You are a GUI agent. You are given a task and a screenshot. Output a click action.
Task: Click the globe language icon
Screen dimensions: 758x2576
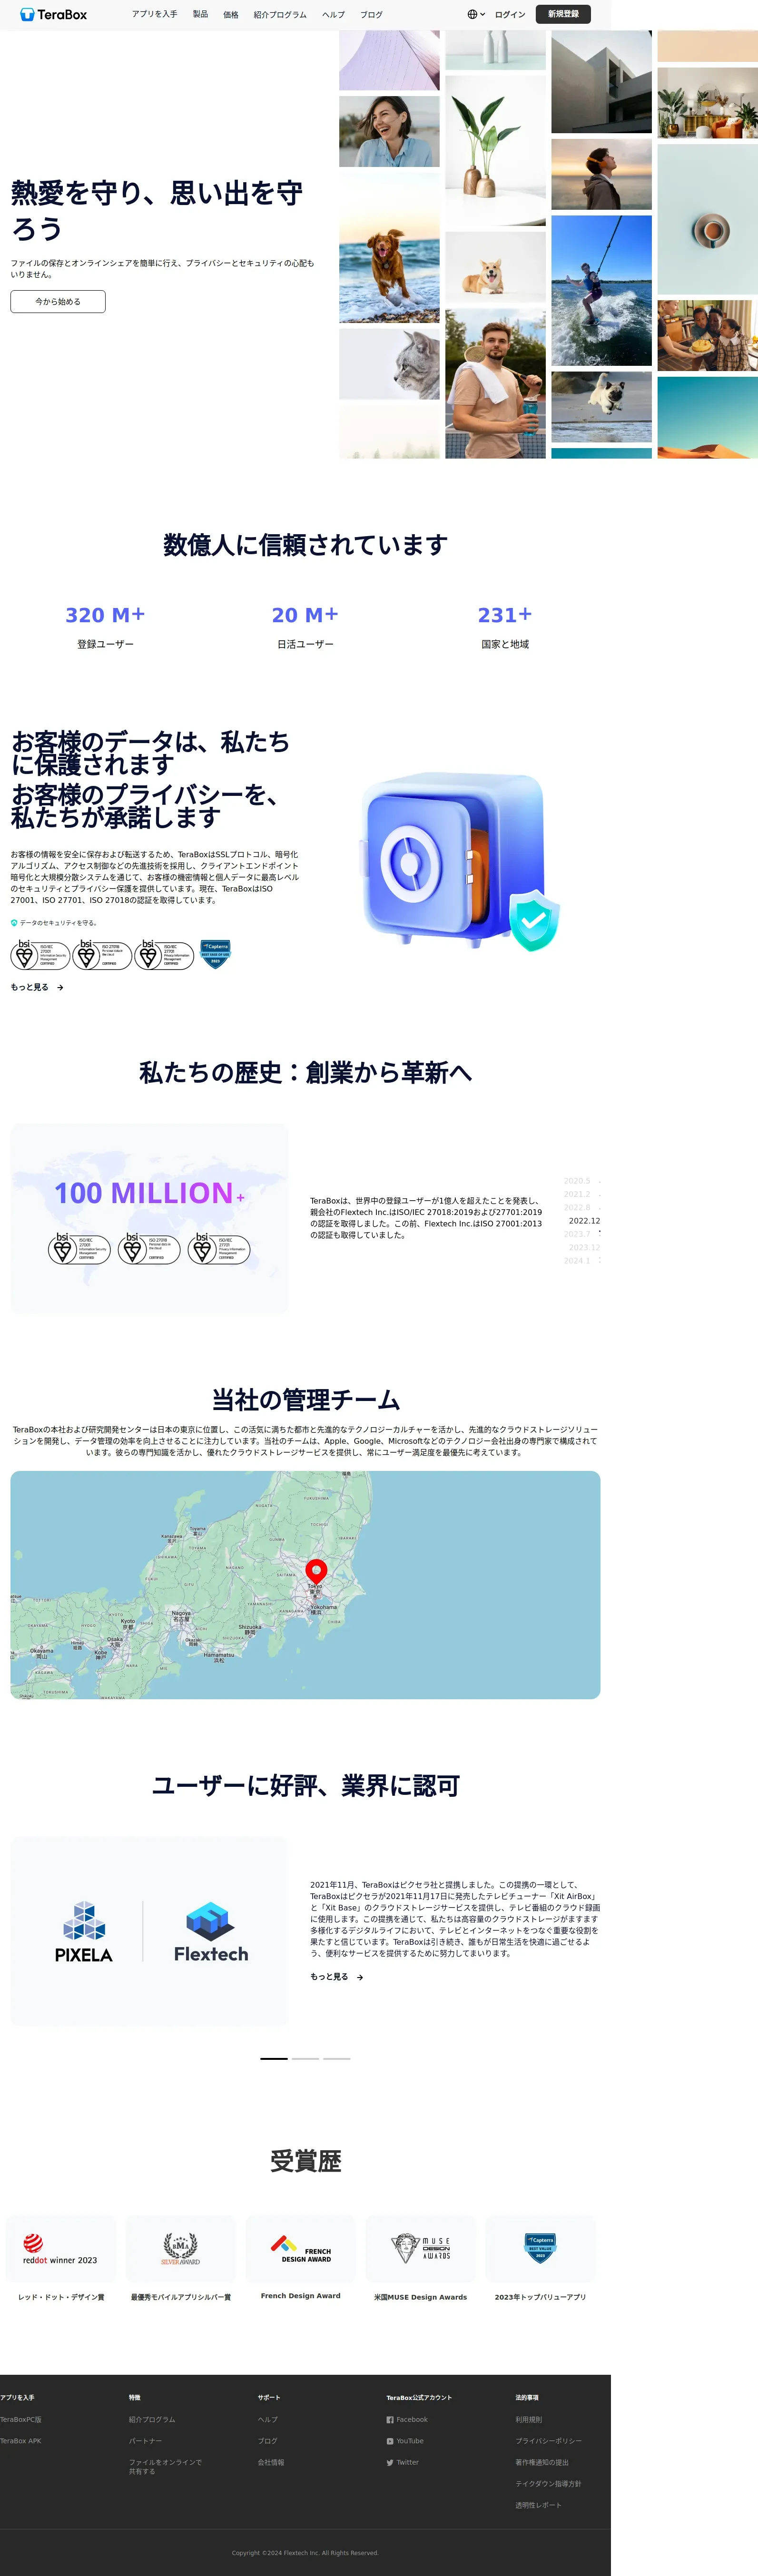[x=472, y=14]
